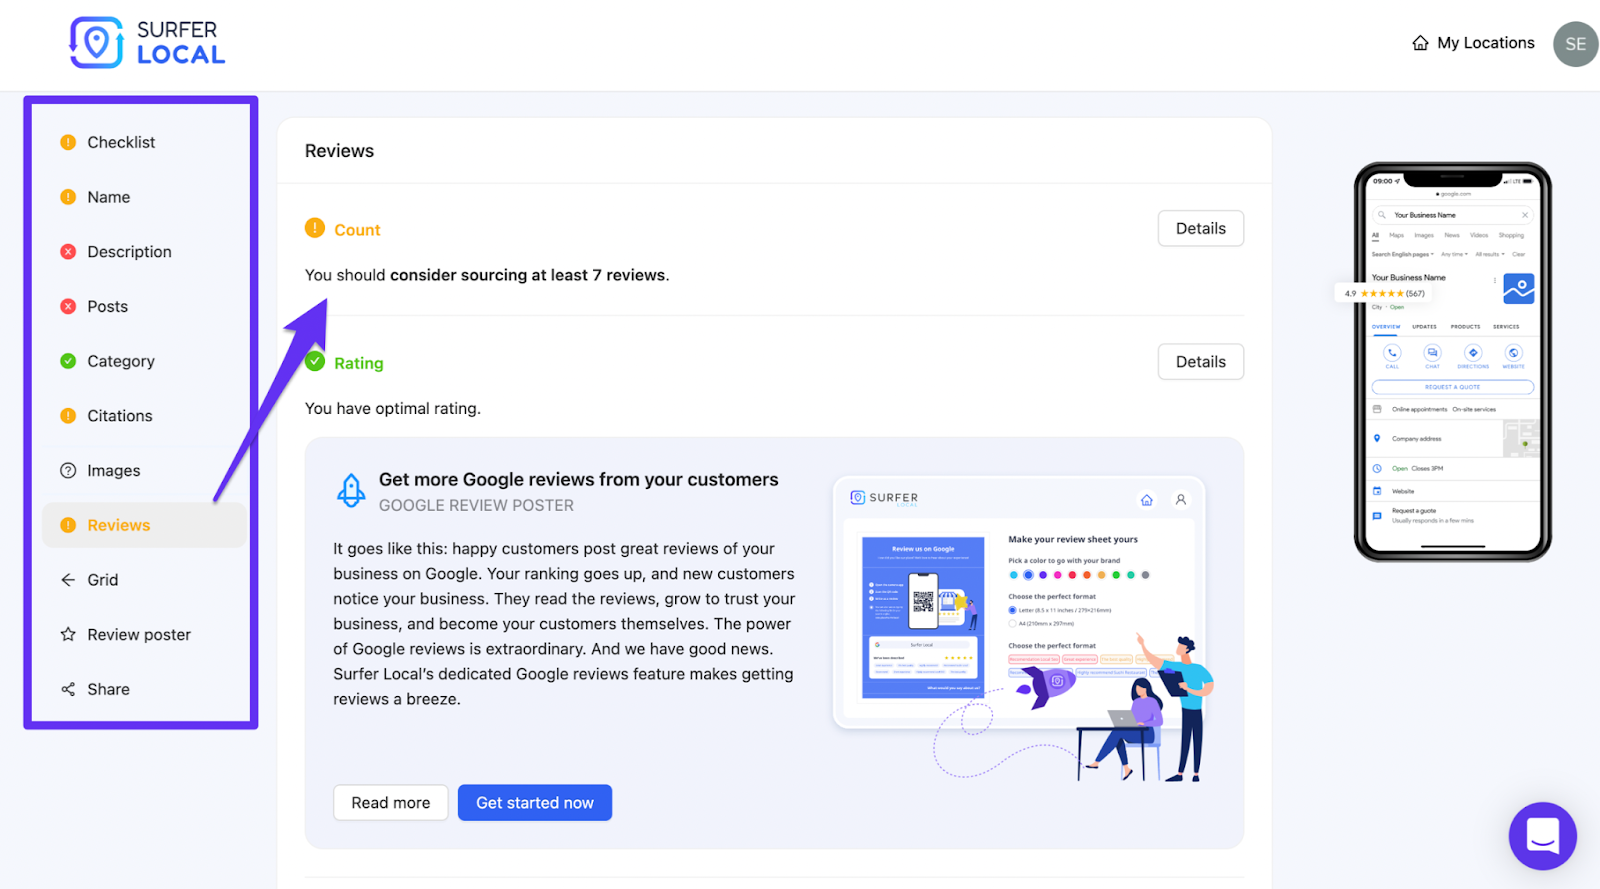Click the Surfer Local logo icon
This screenshot has height=889, width=1600.
tap(96, 43)
